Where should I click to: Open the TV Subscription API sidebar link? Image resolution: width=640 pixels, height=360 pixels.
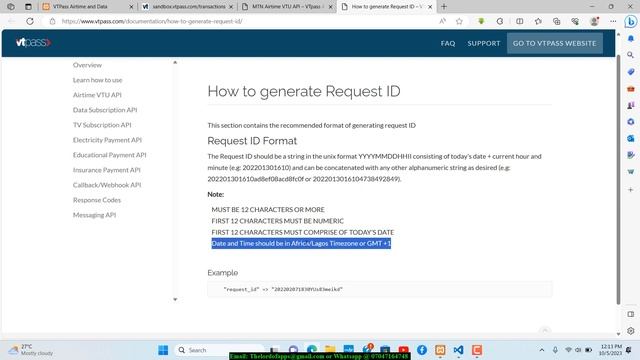pos(102,125)
